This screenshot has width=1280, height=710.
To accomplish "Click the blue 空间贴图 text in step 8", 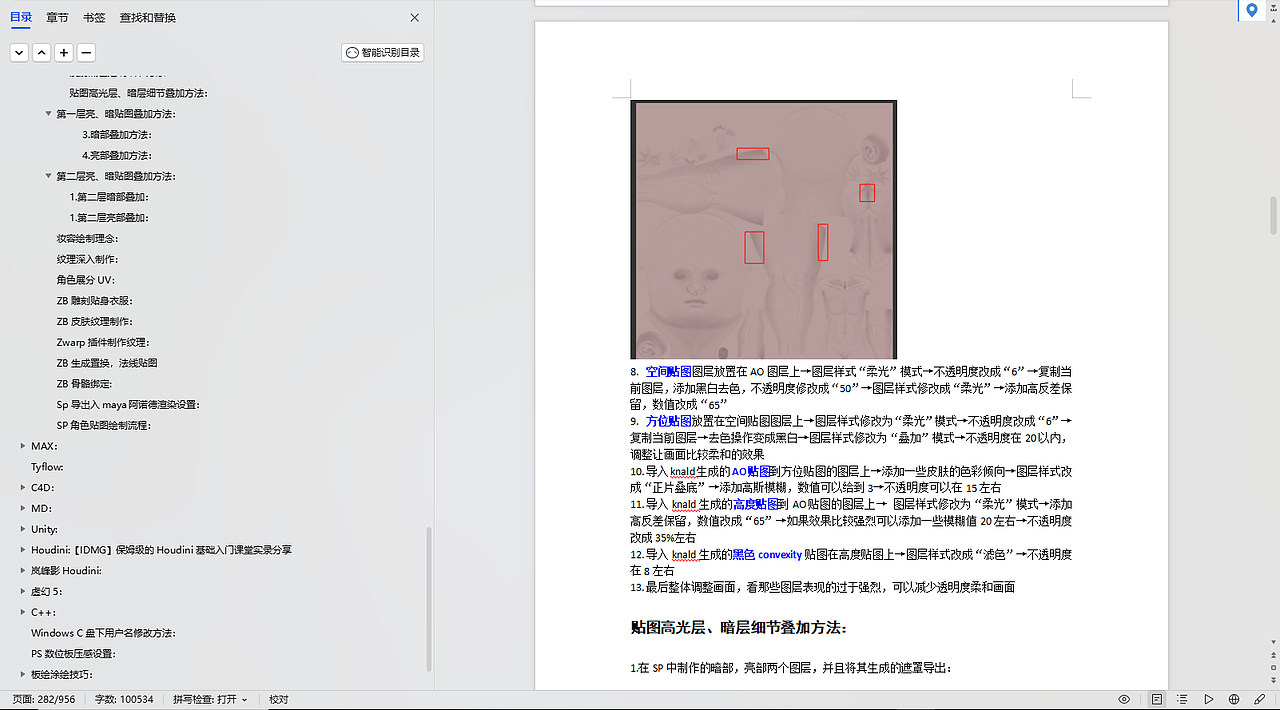I will point(668,371).
